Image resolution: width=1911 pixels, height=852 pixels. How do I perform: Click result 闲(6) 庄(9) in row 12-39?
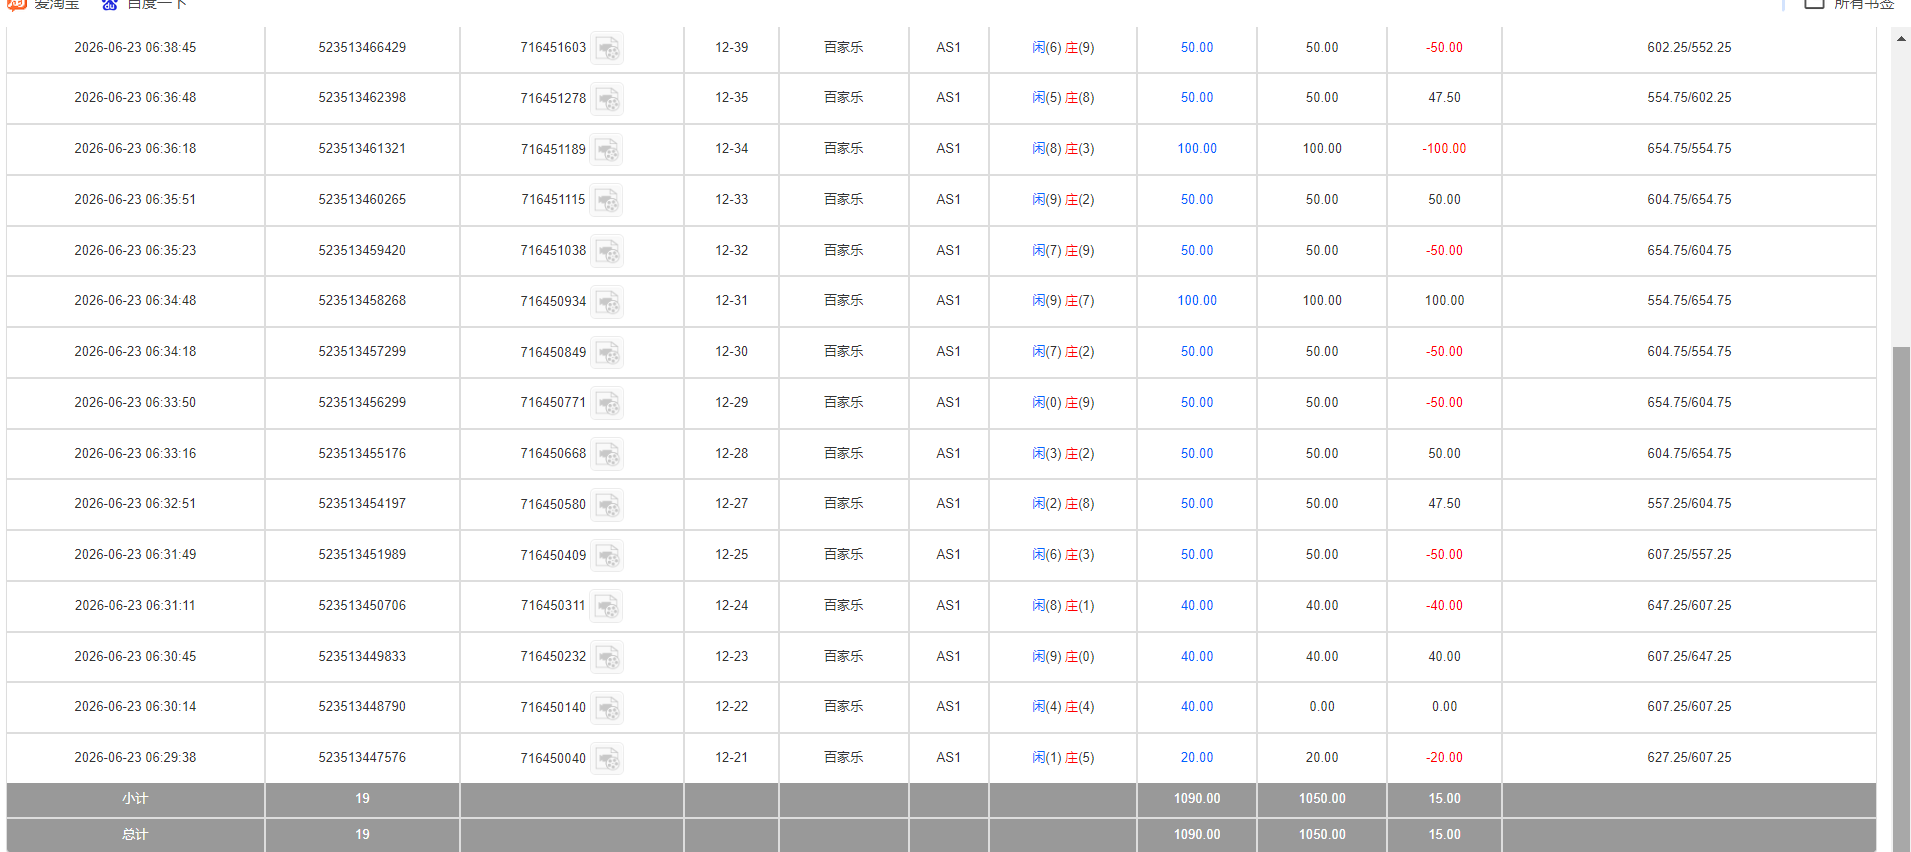1063,48
